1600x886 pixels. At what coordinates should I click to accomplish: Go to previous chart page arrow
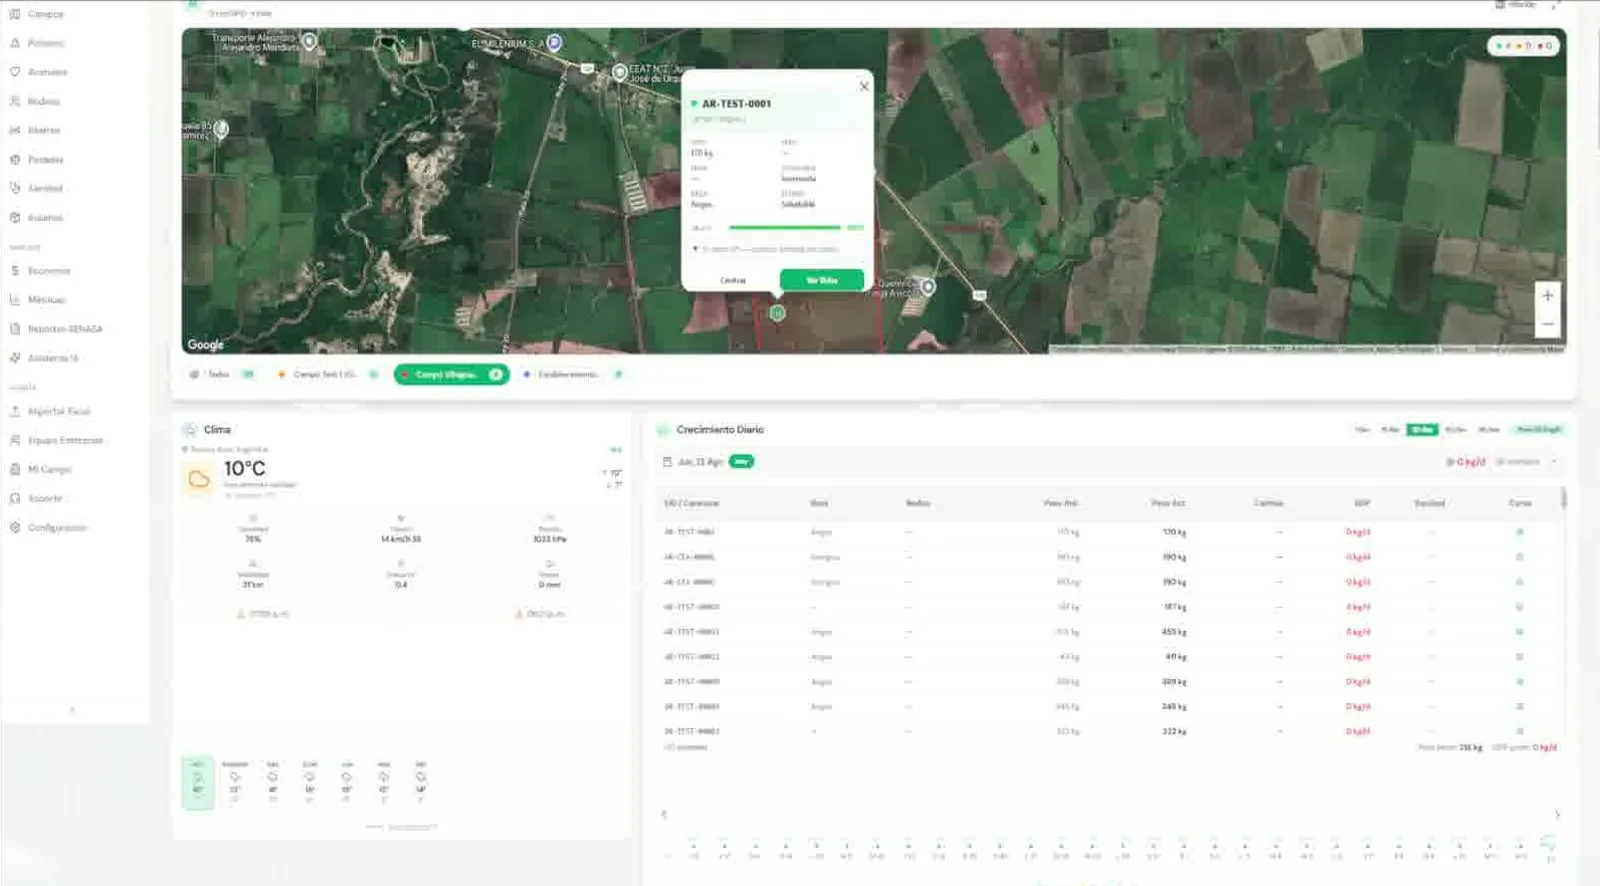point(664,815)
